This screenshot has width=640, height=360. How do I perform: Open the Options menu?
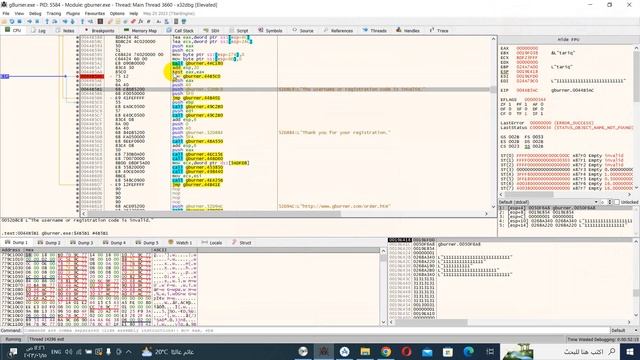point(117,13)
